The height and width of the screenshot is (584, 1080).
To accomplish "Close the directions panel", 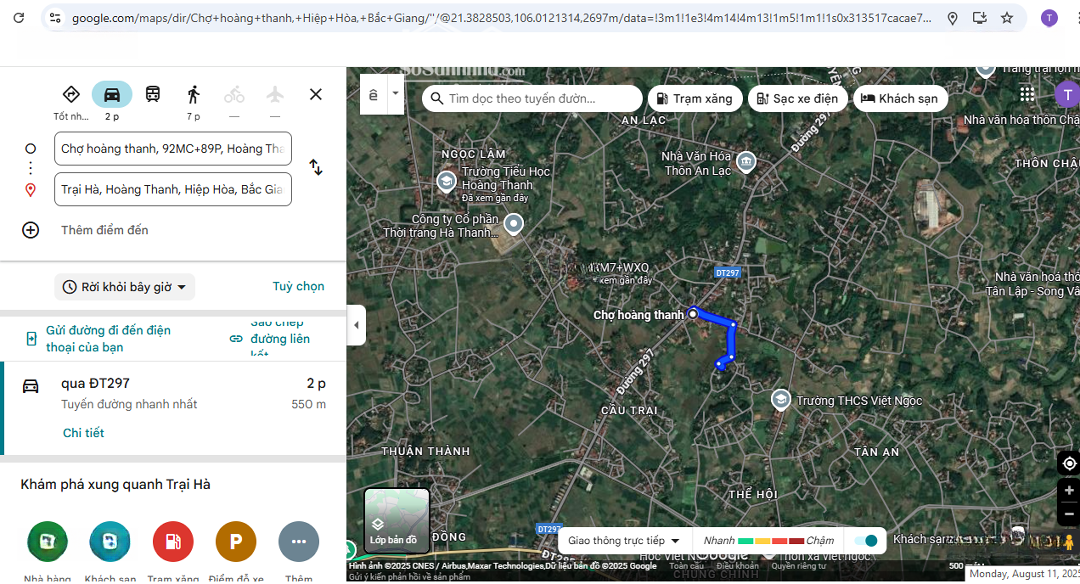I will point(316,94).
